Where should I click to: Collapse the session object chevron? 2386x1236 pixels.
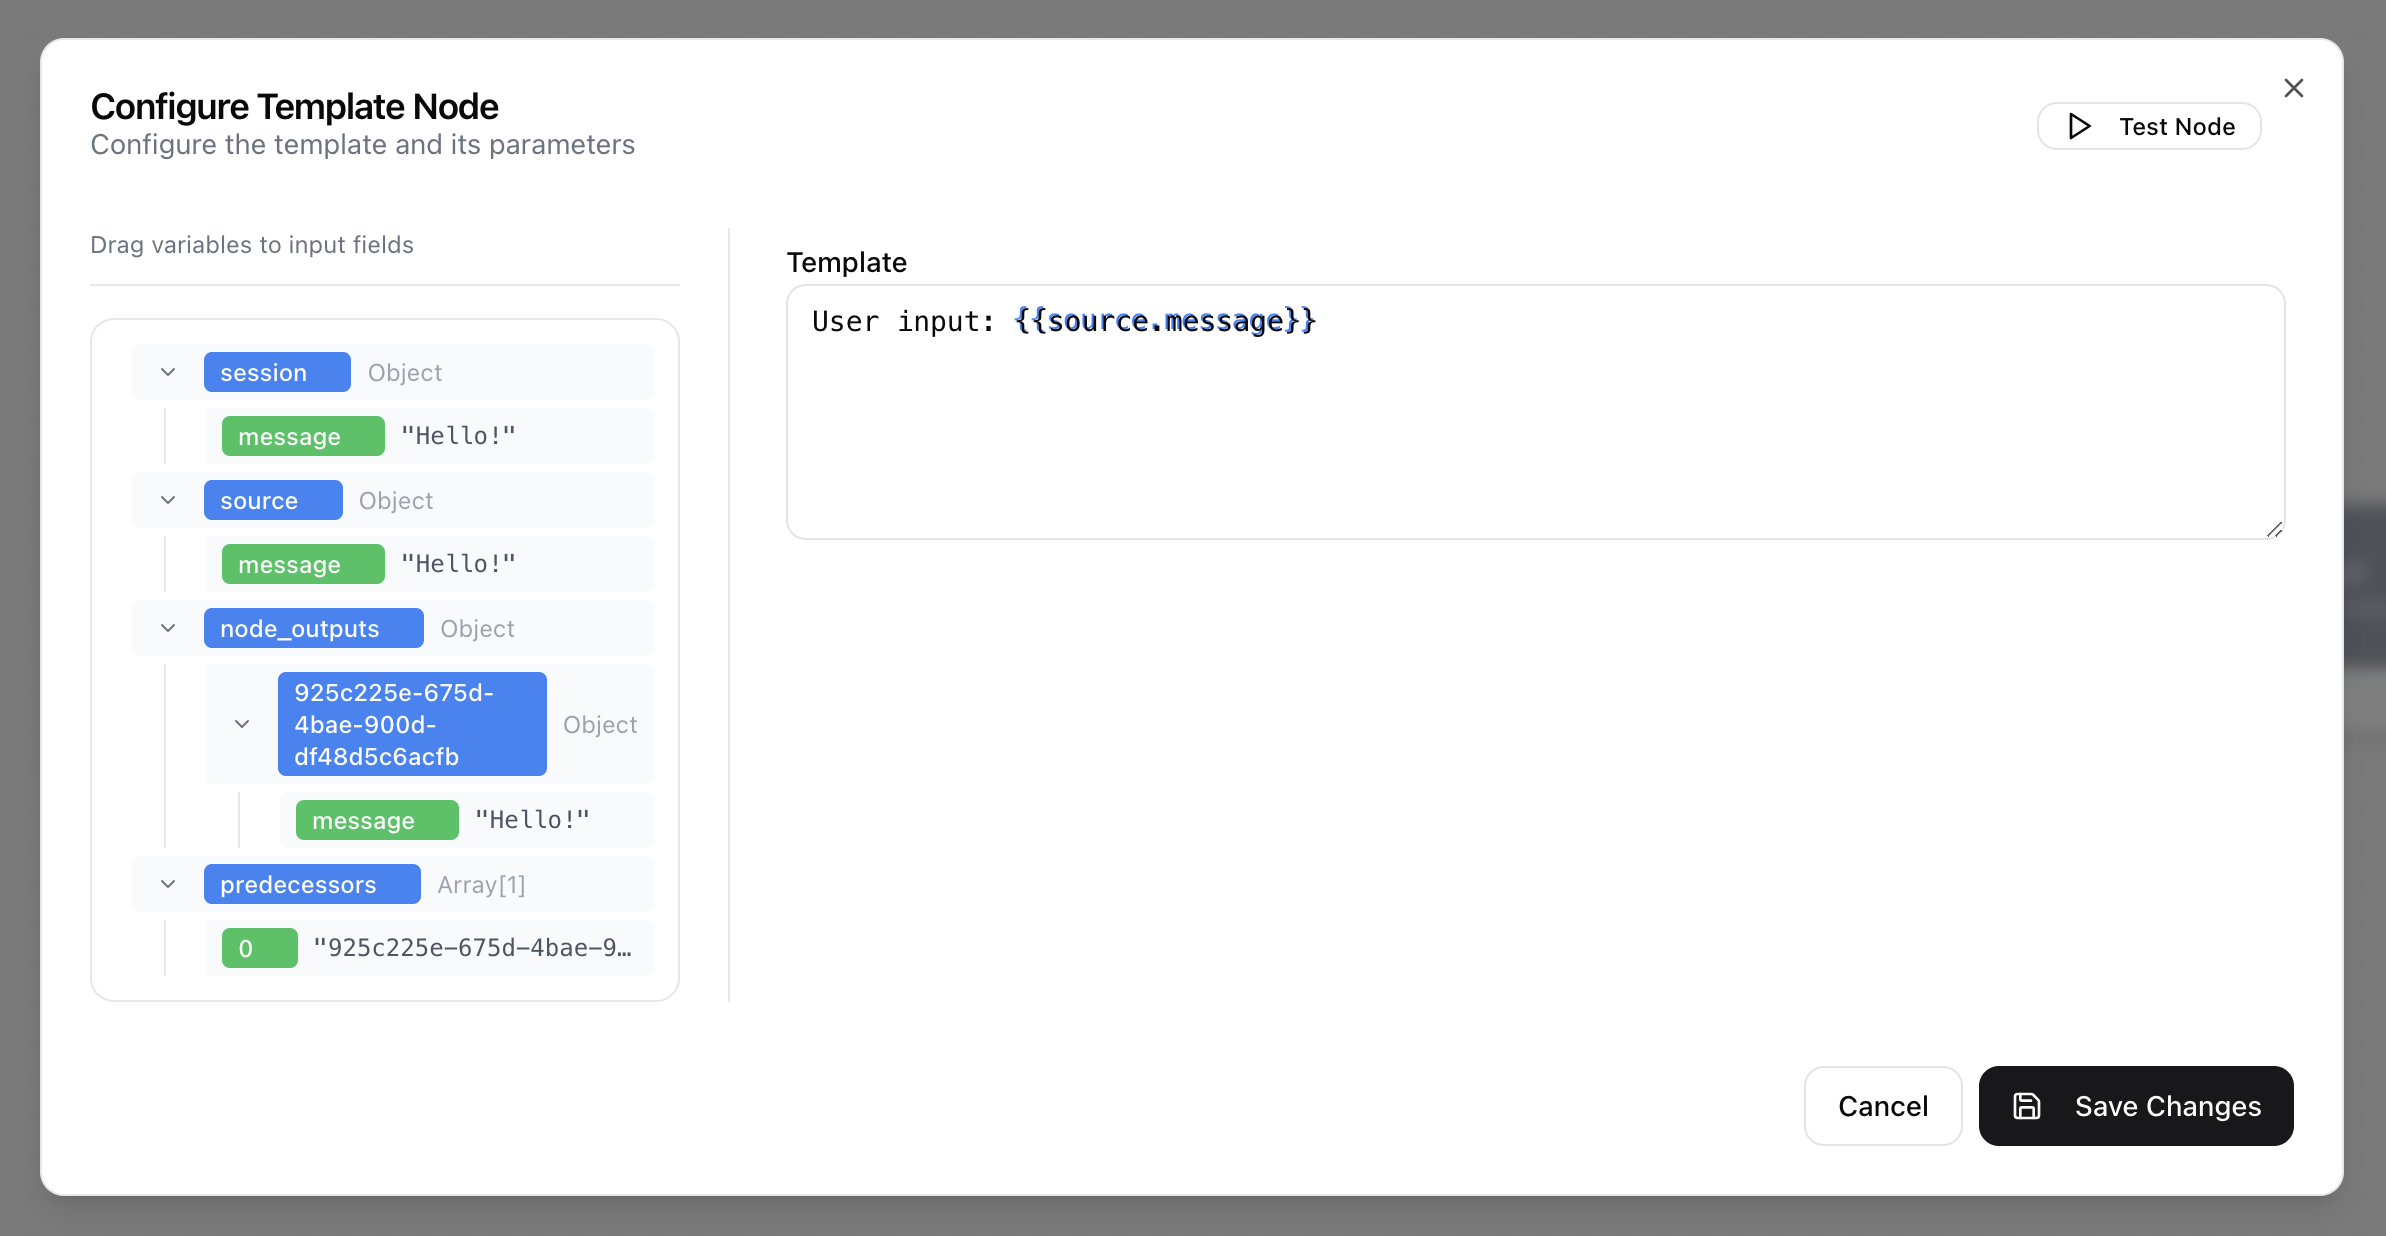click(x=168, y=372)
